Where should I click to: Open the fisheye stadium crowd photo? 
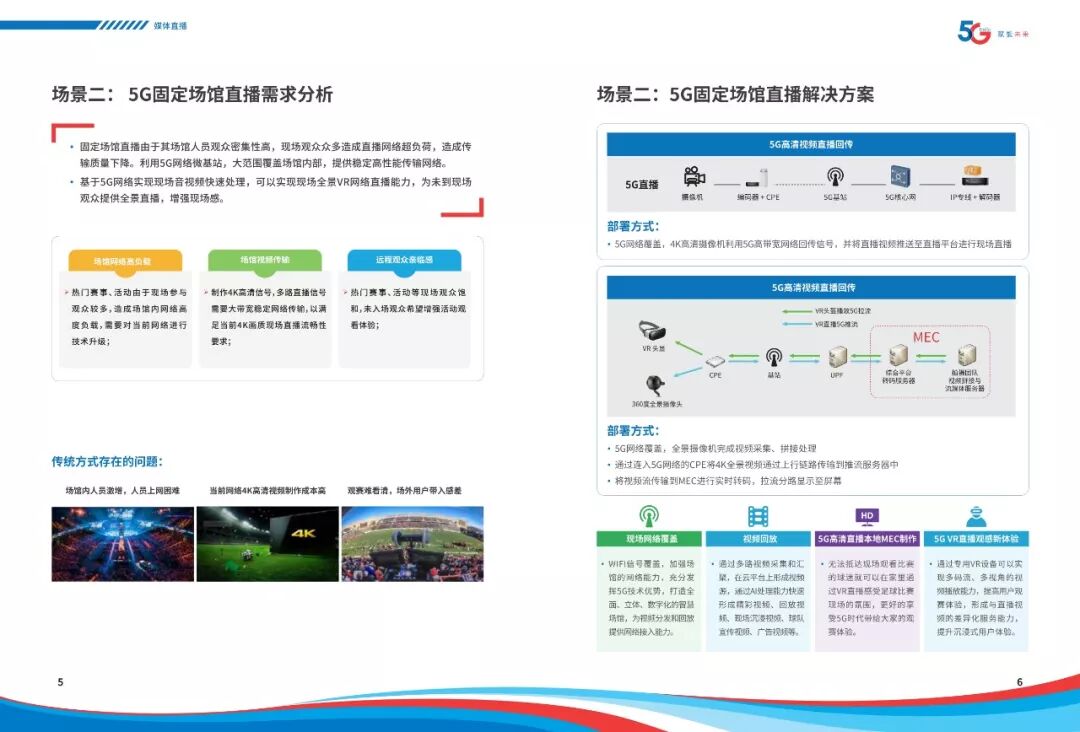click(413, 544)
